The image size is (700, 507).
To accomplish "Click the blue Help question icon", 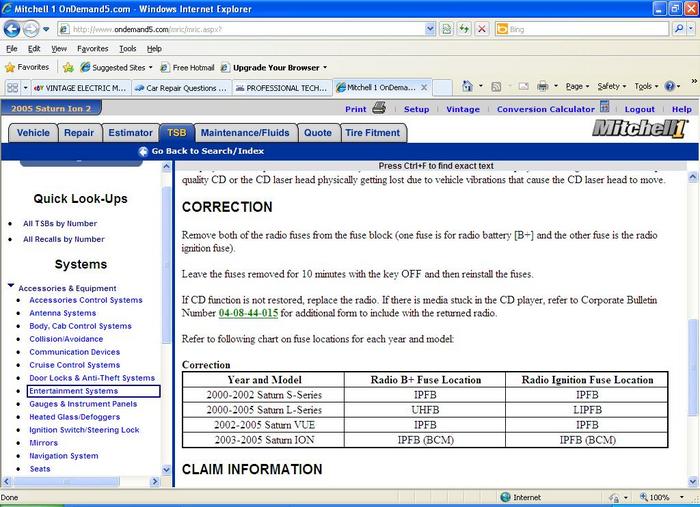I will click(x=670, y=86).
